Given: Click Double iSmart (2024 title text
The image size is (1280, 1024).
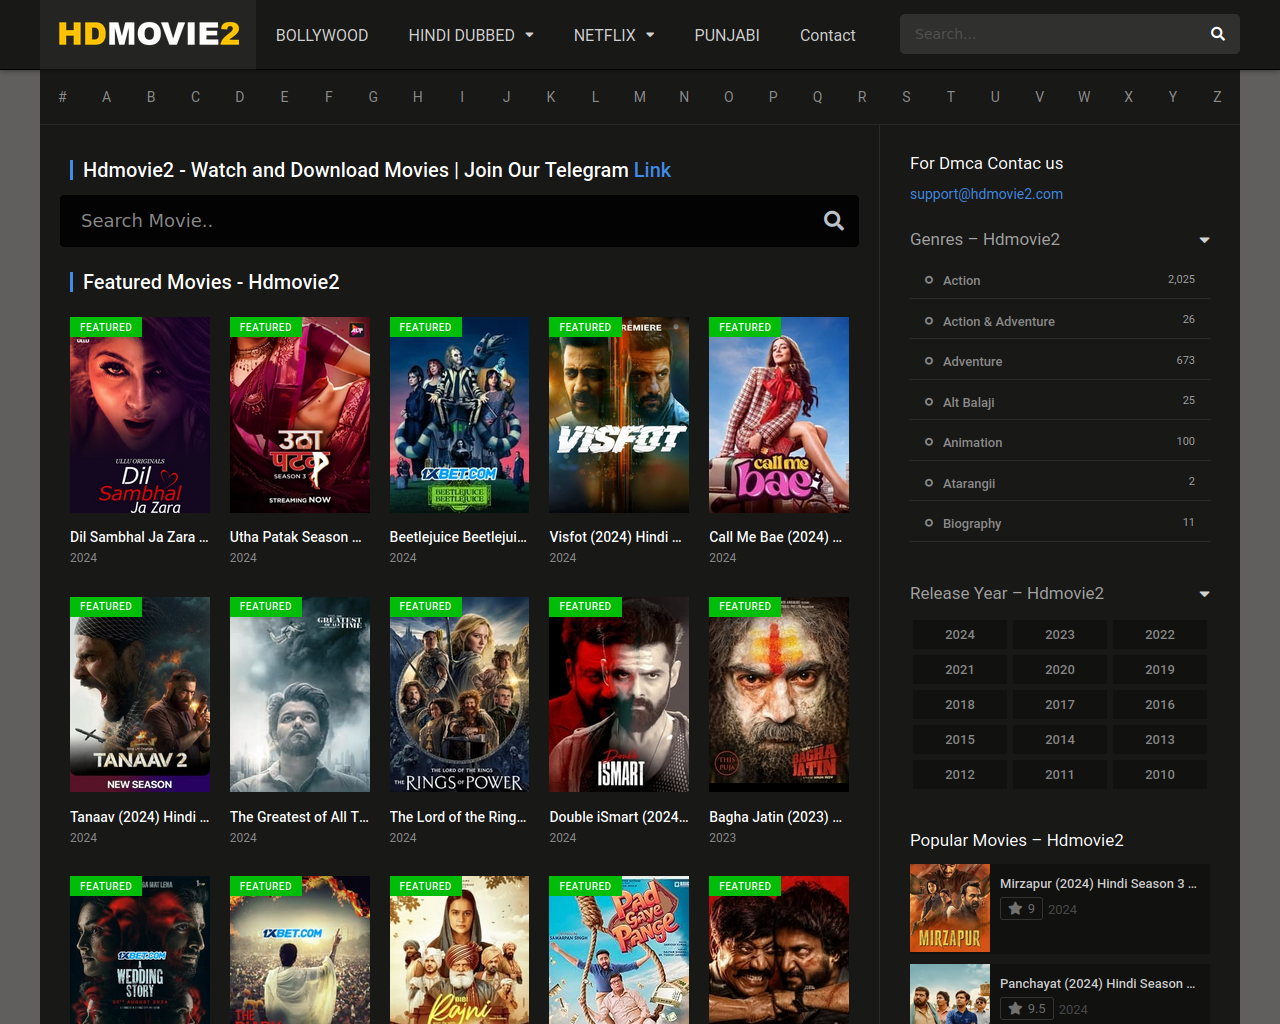Looking at the screenshot, I should click(x=619, y=817).
